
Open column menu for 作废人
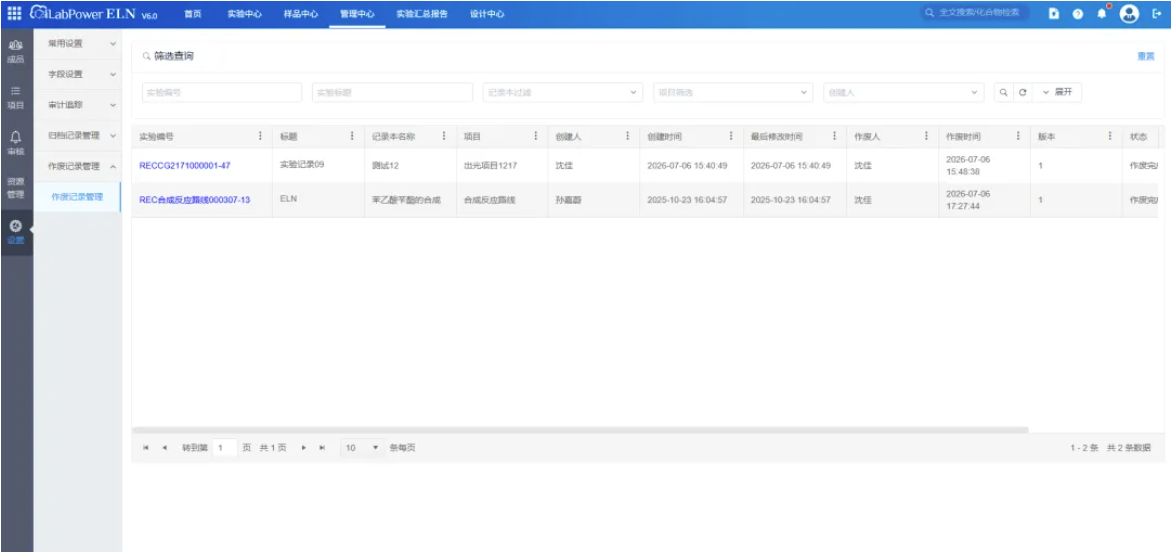(926, 136)
